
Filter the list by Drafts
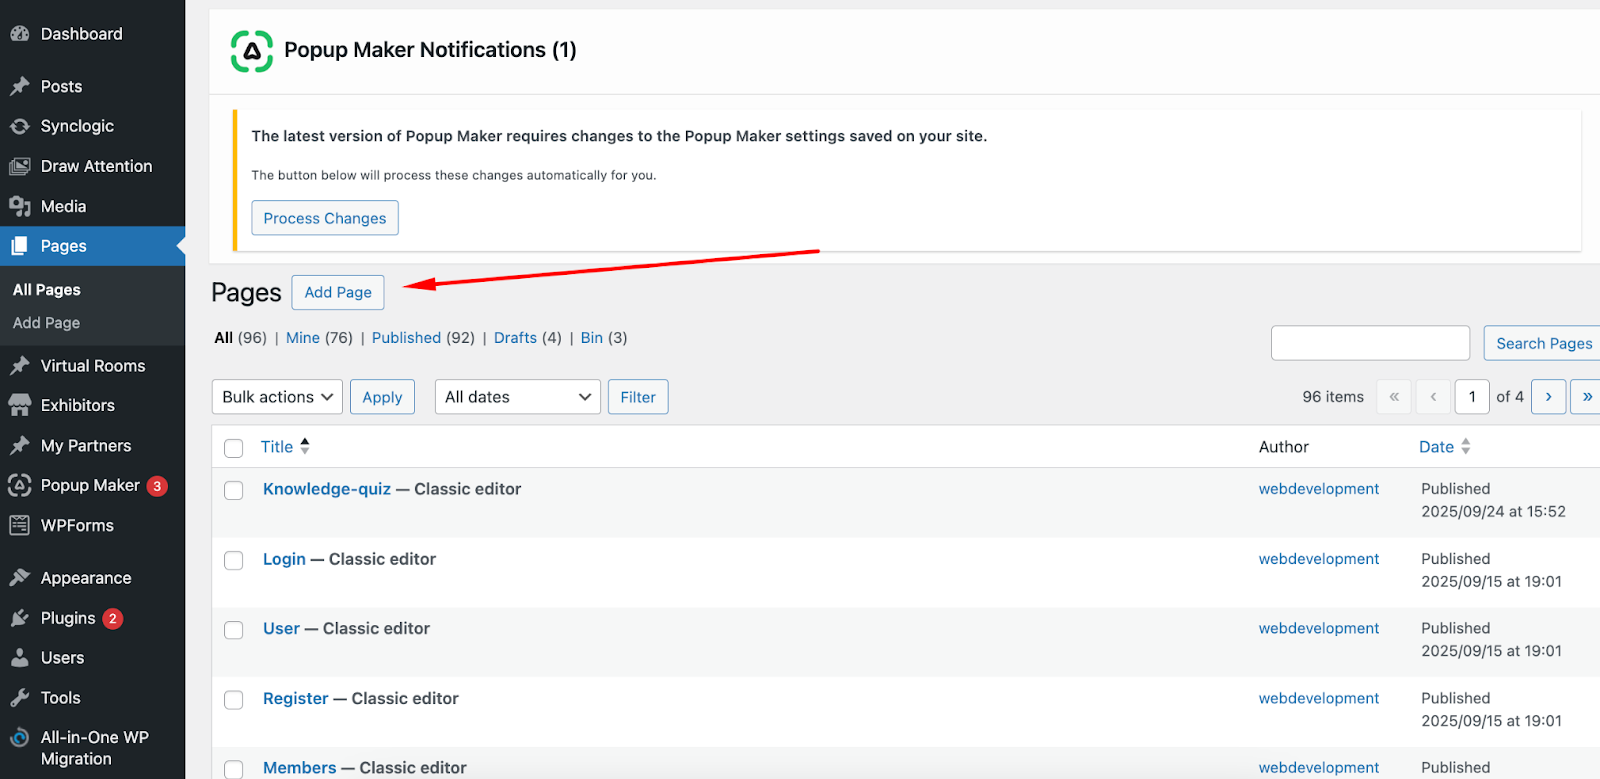click(x=515, y=338)
